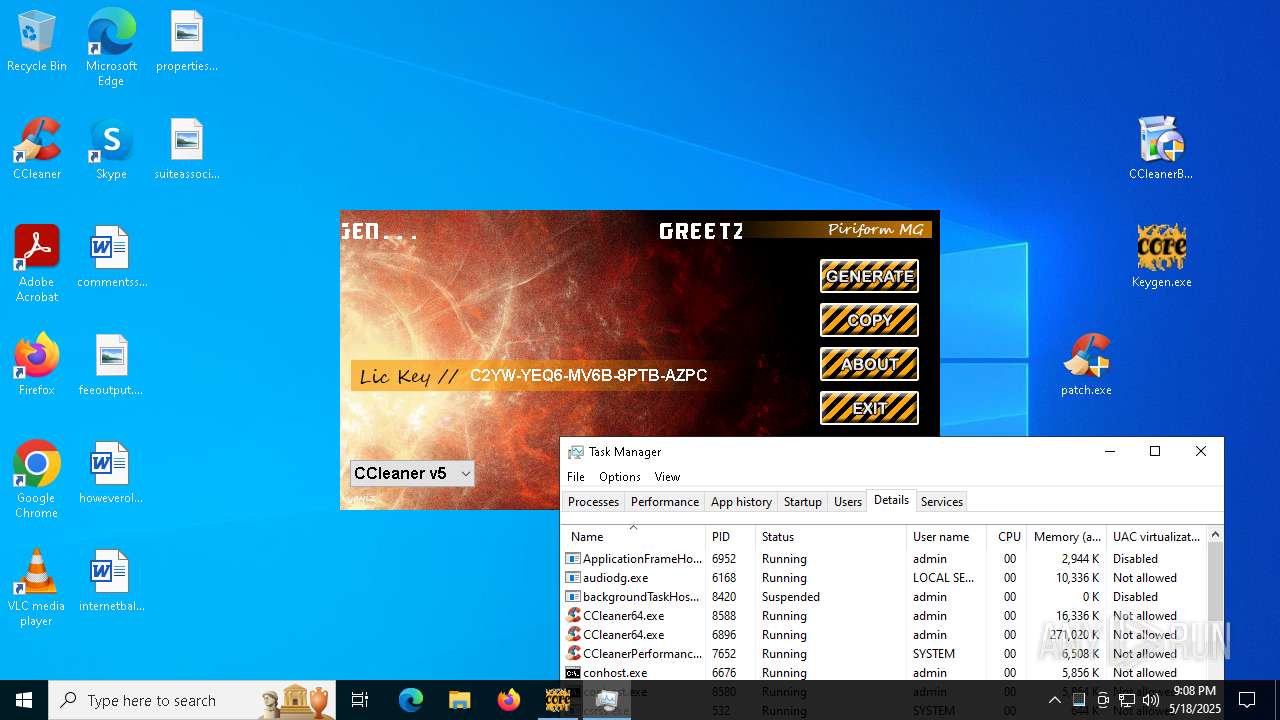Select the patch.exe desktop icon
The width and height of the screenshot is (1280, 720).
click(1087, 366)
